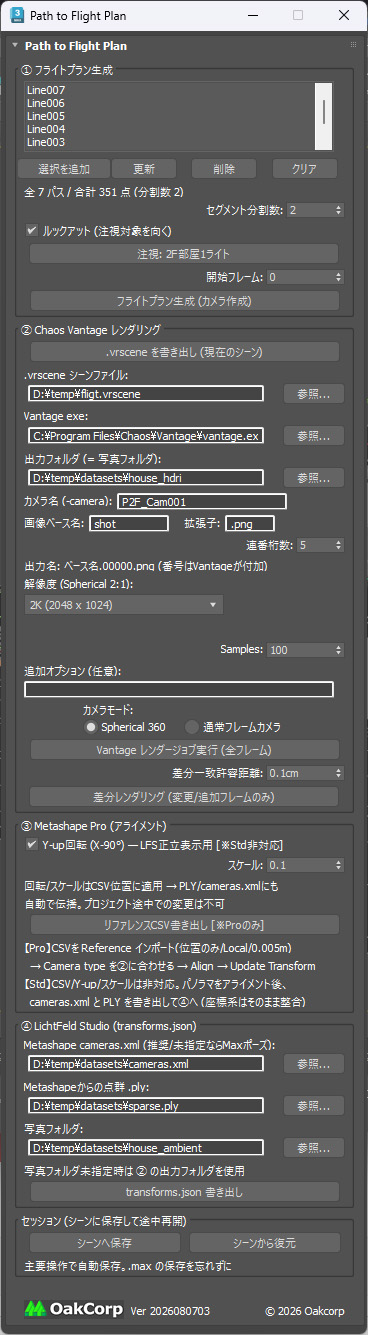Open the 解像度 2K (2048 x 1024) dropdown
The height and width of the screenshot is (1335, 368).
pos(123,605)
